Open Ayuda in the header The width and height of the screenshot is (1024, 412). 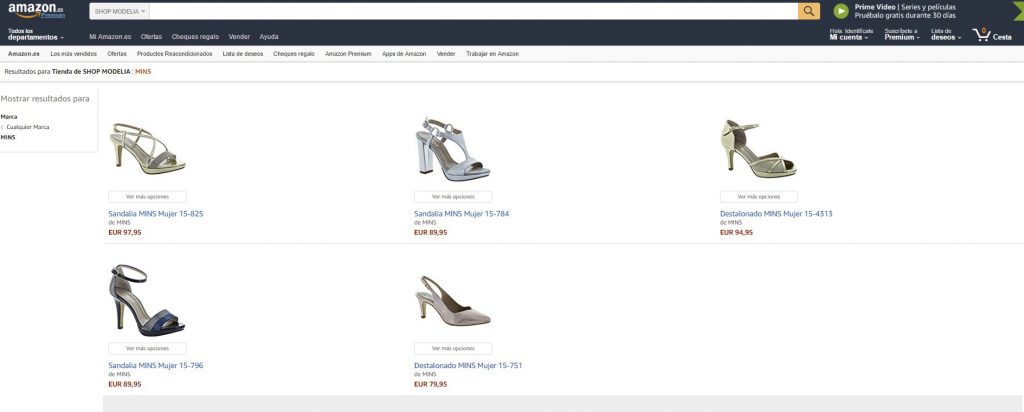click(268, 37)
